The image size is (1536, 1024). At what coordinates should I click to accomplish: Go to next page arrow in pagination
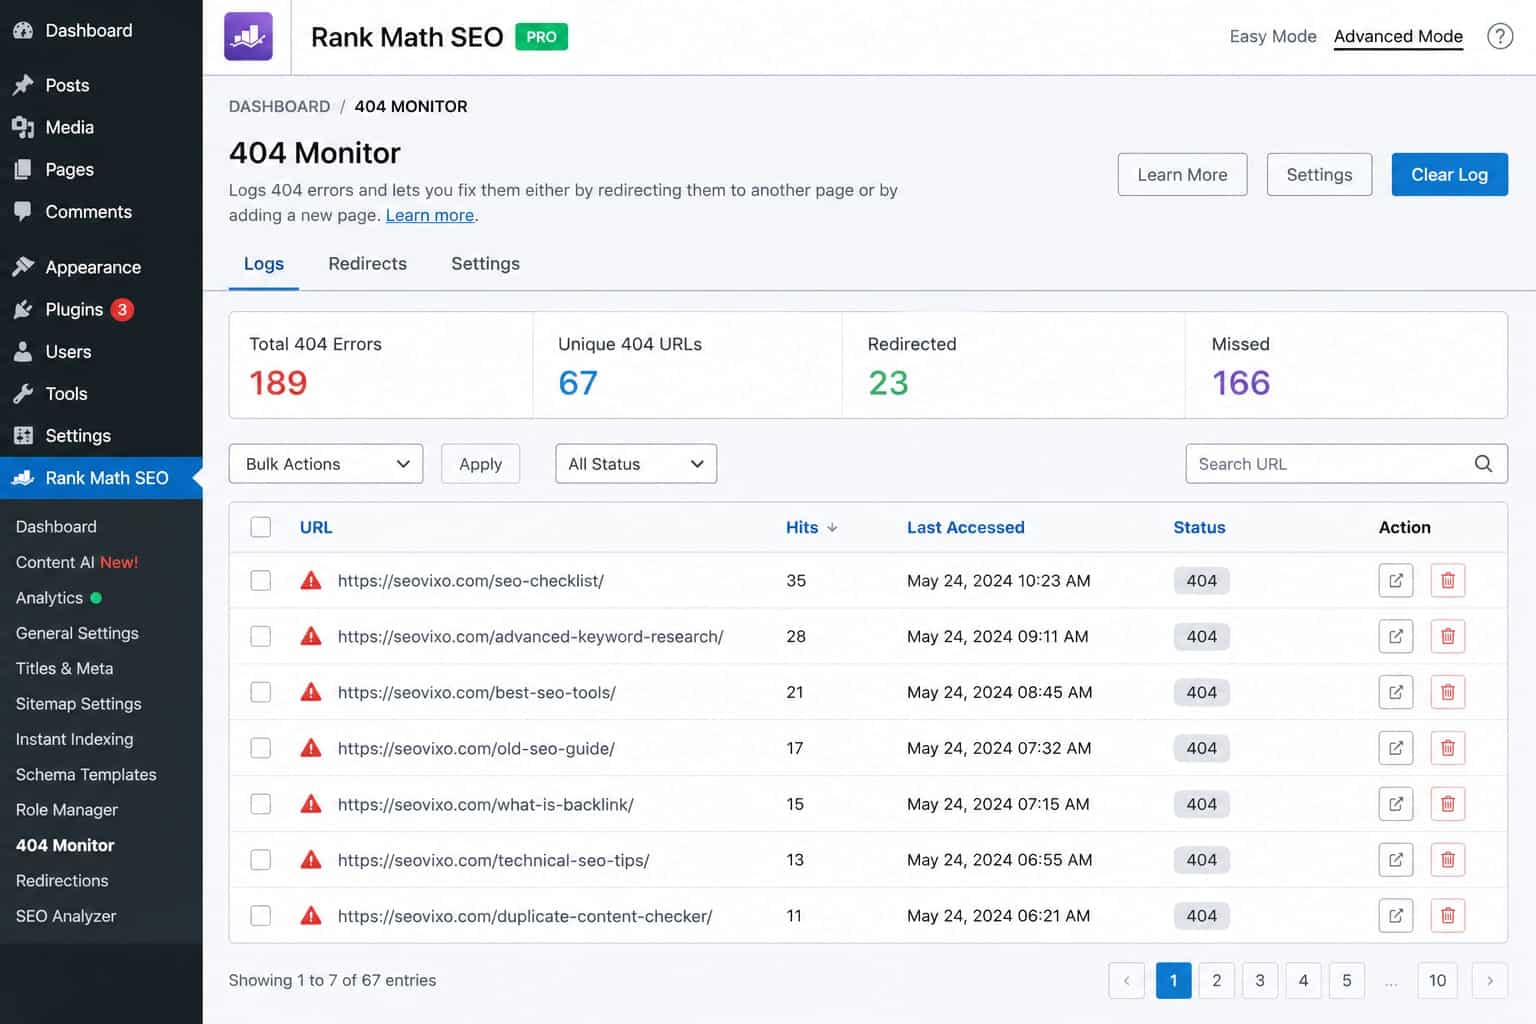(x=1489, y=981)
